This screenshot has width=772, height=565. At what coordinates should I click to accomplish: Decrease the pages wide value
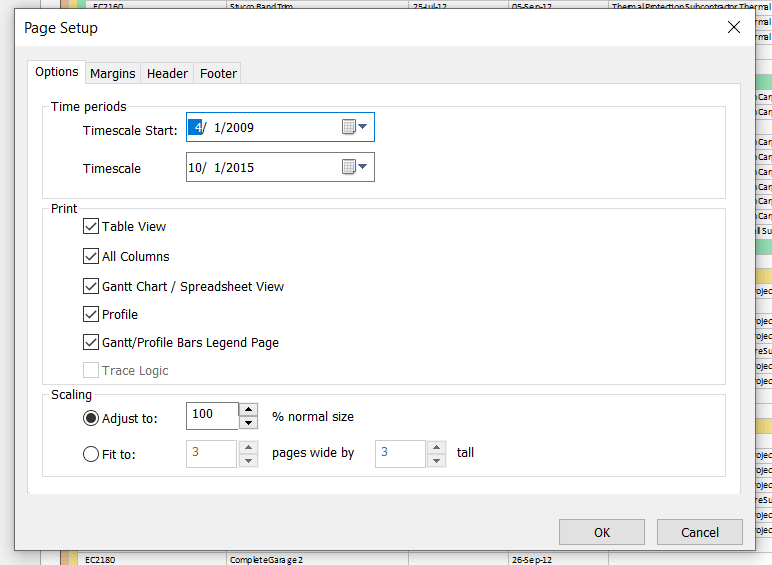249,461
